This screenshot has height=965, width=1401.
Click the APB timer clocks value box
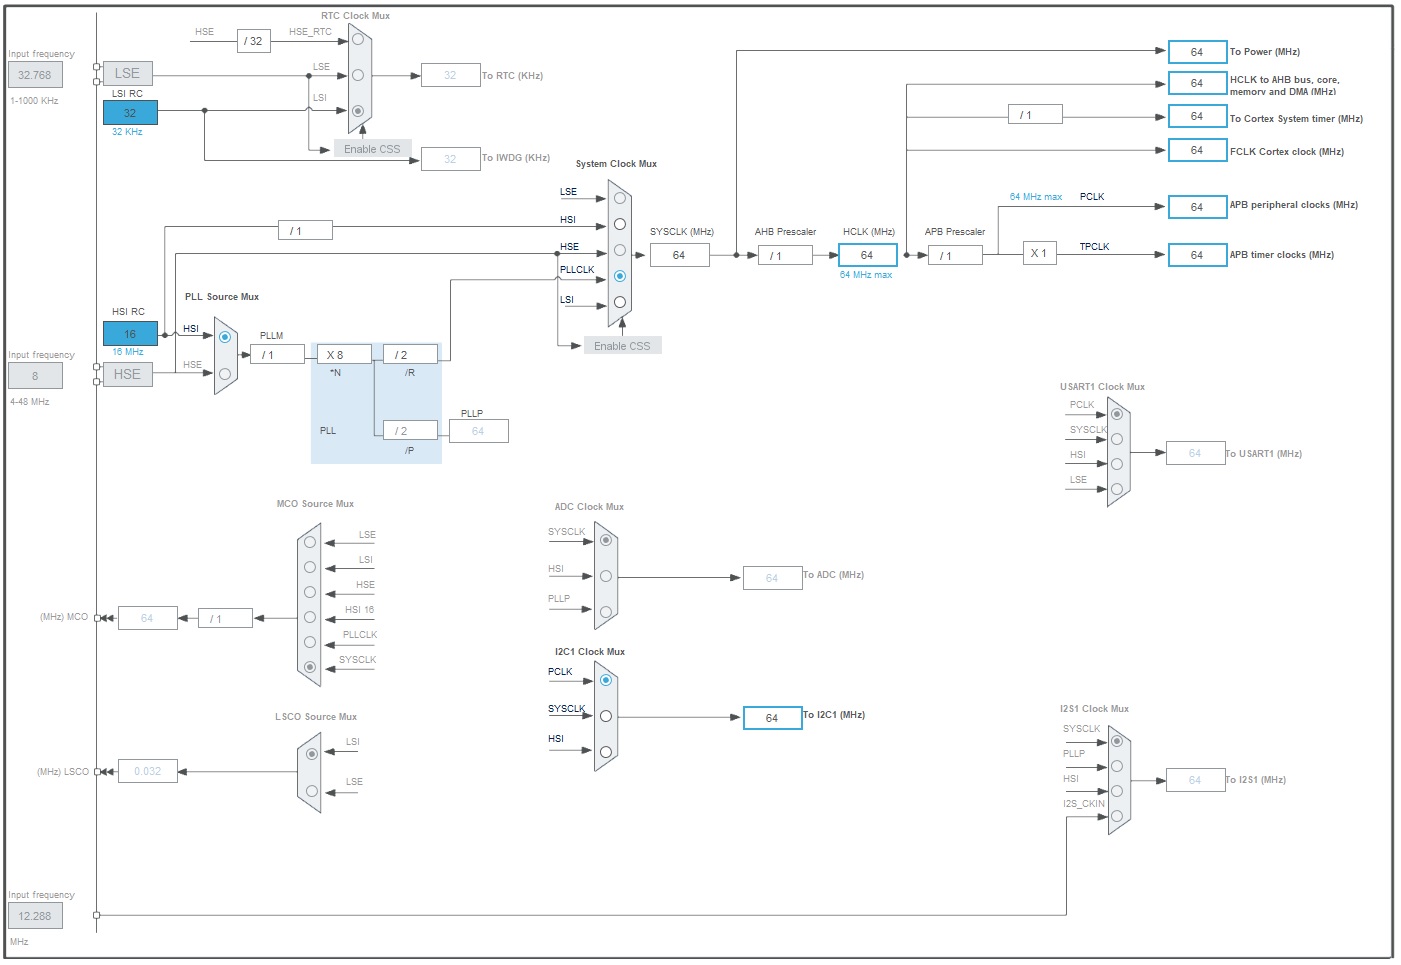click(x=1197, y=255)
